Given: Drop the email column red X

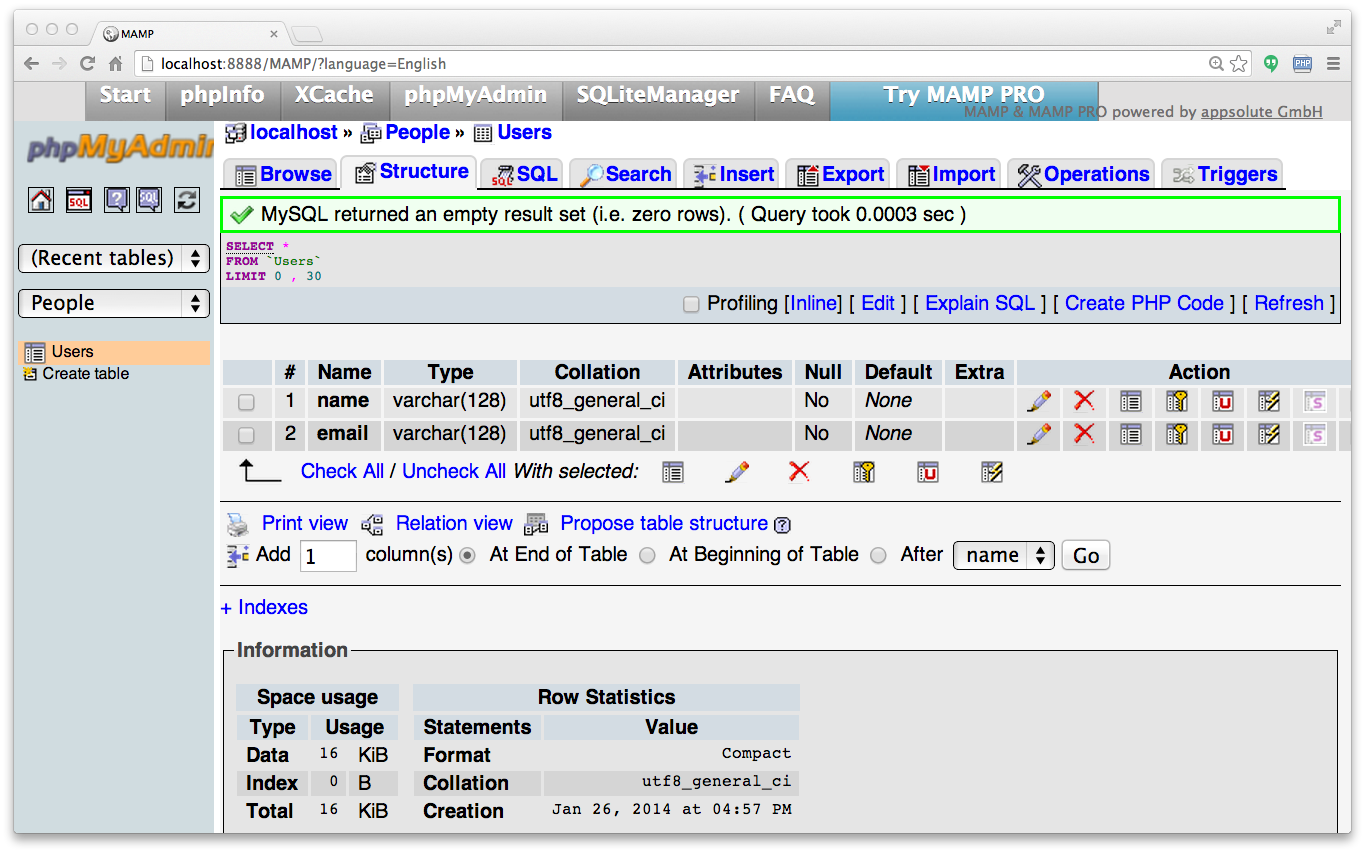Looking at the screenshot, I should pyautogui.click(x=1084, y=434).
